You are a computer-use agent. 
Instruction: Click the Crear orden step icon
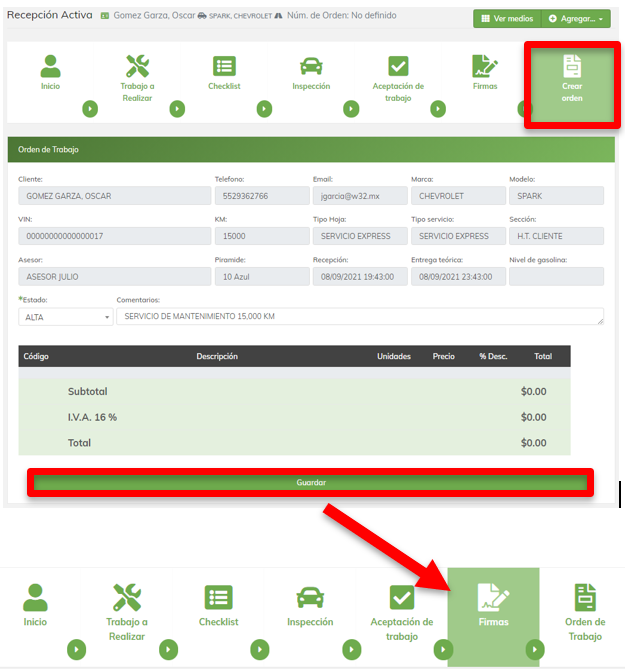coord(571,67)
